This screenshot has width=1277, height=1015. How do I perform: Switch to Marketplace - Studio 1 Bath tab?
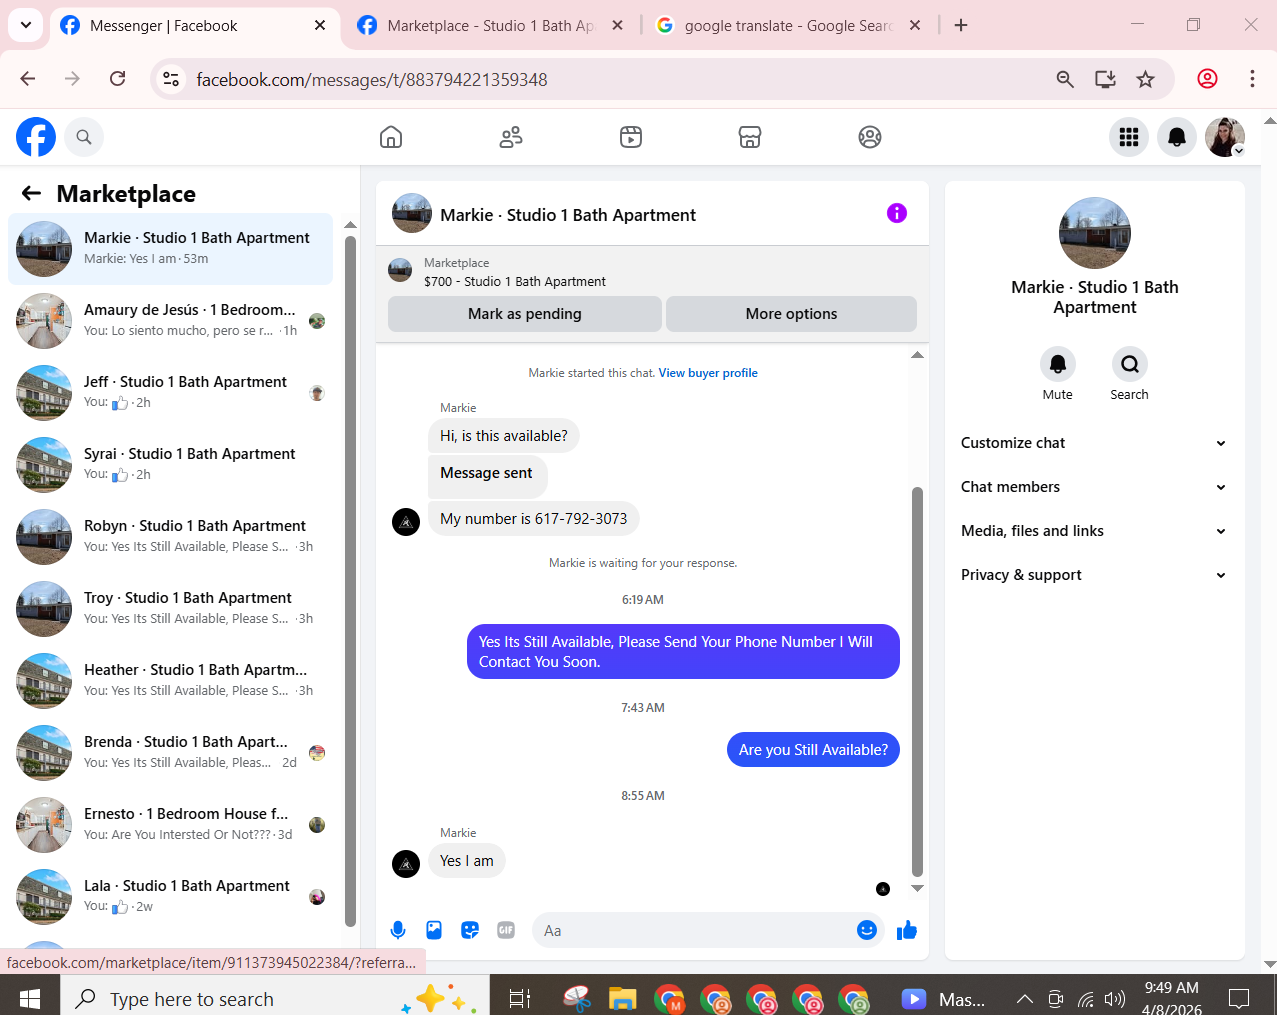[490, 26]
